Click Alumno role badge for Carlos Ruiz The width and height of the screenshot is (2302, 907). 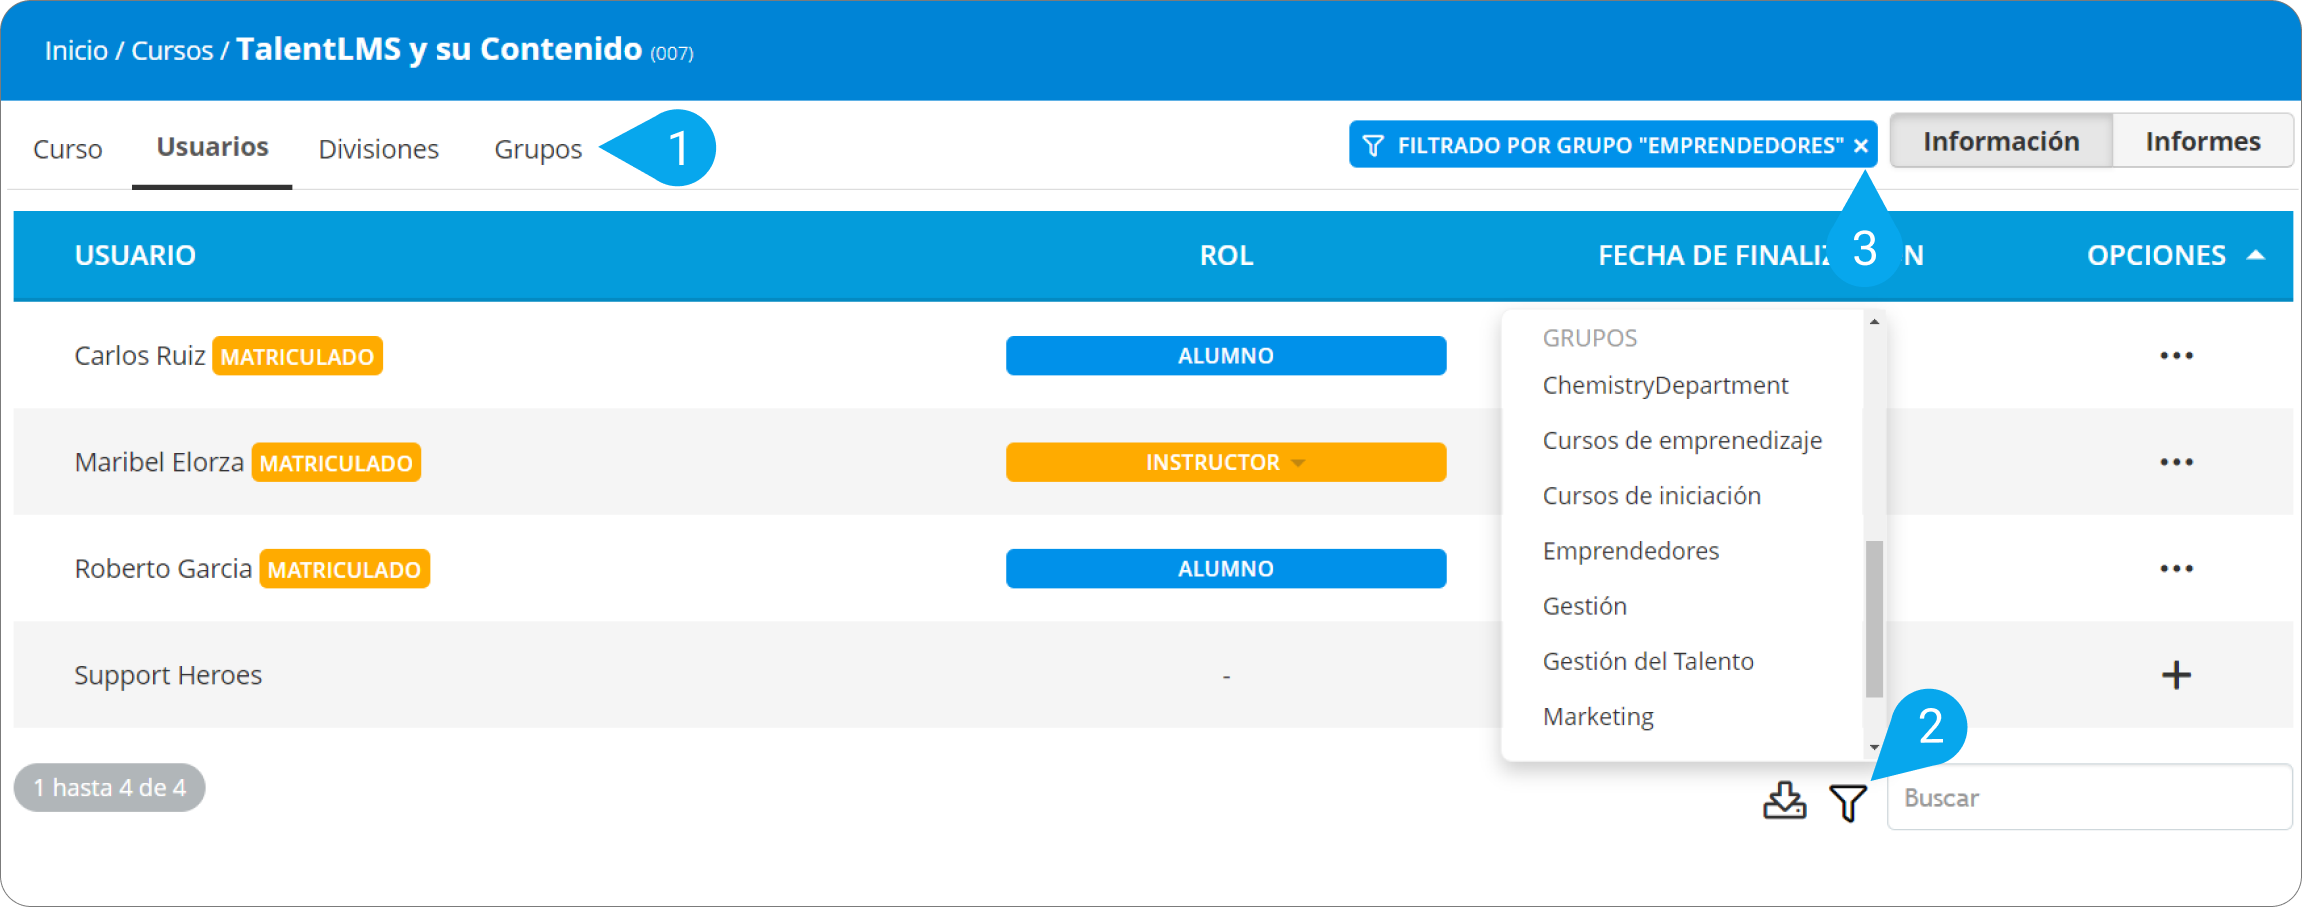1226,356
